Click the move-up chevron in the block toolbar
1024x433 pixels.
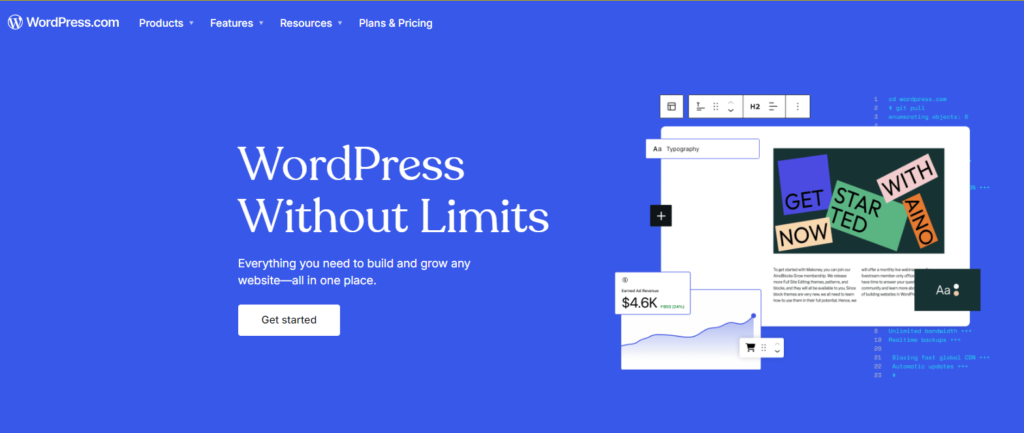tap(731, 103)
